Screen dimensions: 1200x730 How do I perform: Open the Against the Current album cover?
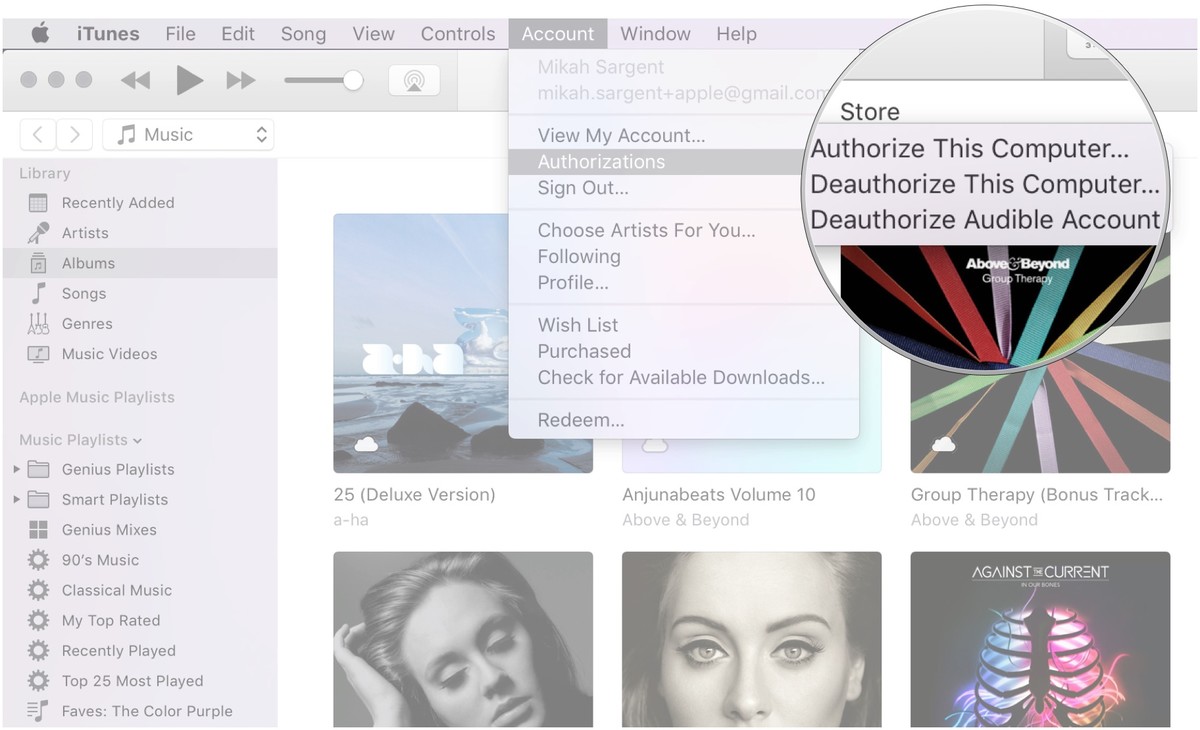click(1040, 639)
